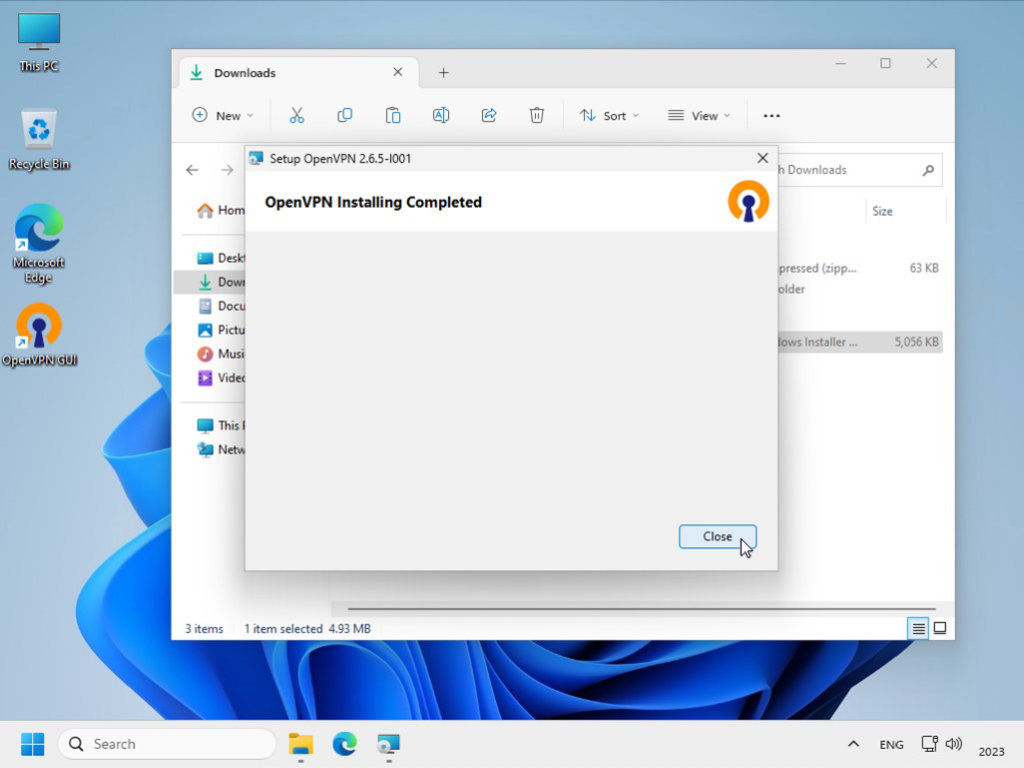
Task: Click the volume speaker icon in system tray
Action: pyautogui.click(x=953, y=744)
